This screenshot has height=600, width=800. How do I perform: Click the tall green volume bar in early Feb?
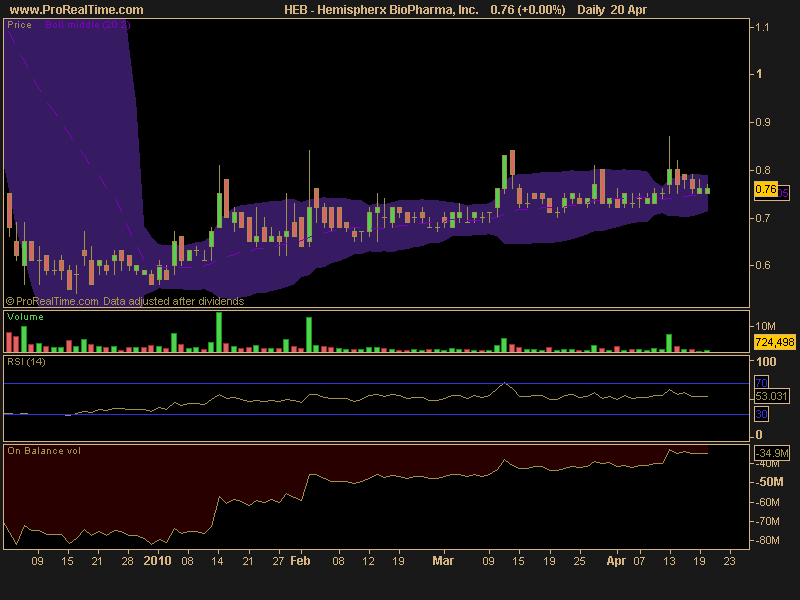(309, 335)
